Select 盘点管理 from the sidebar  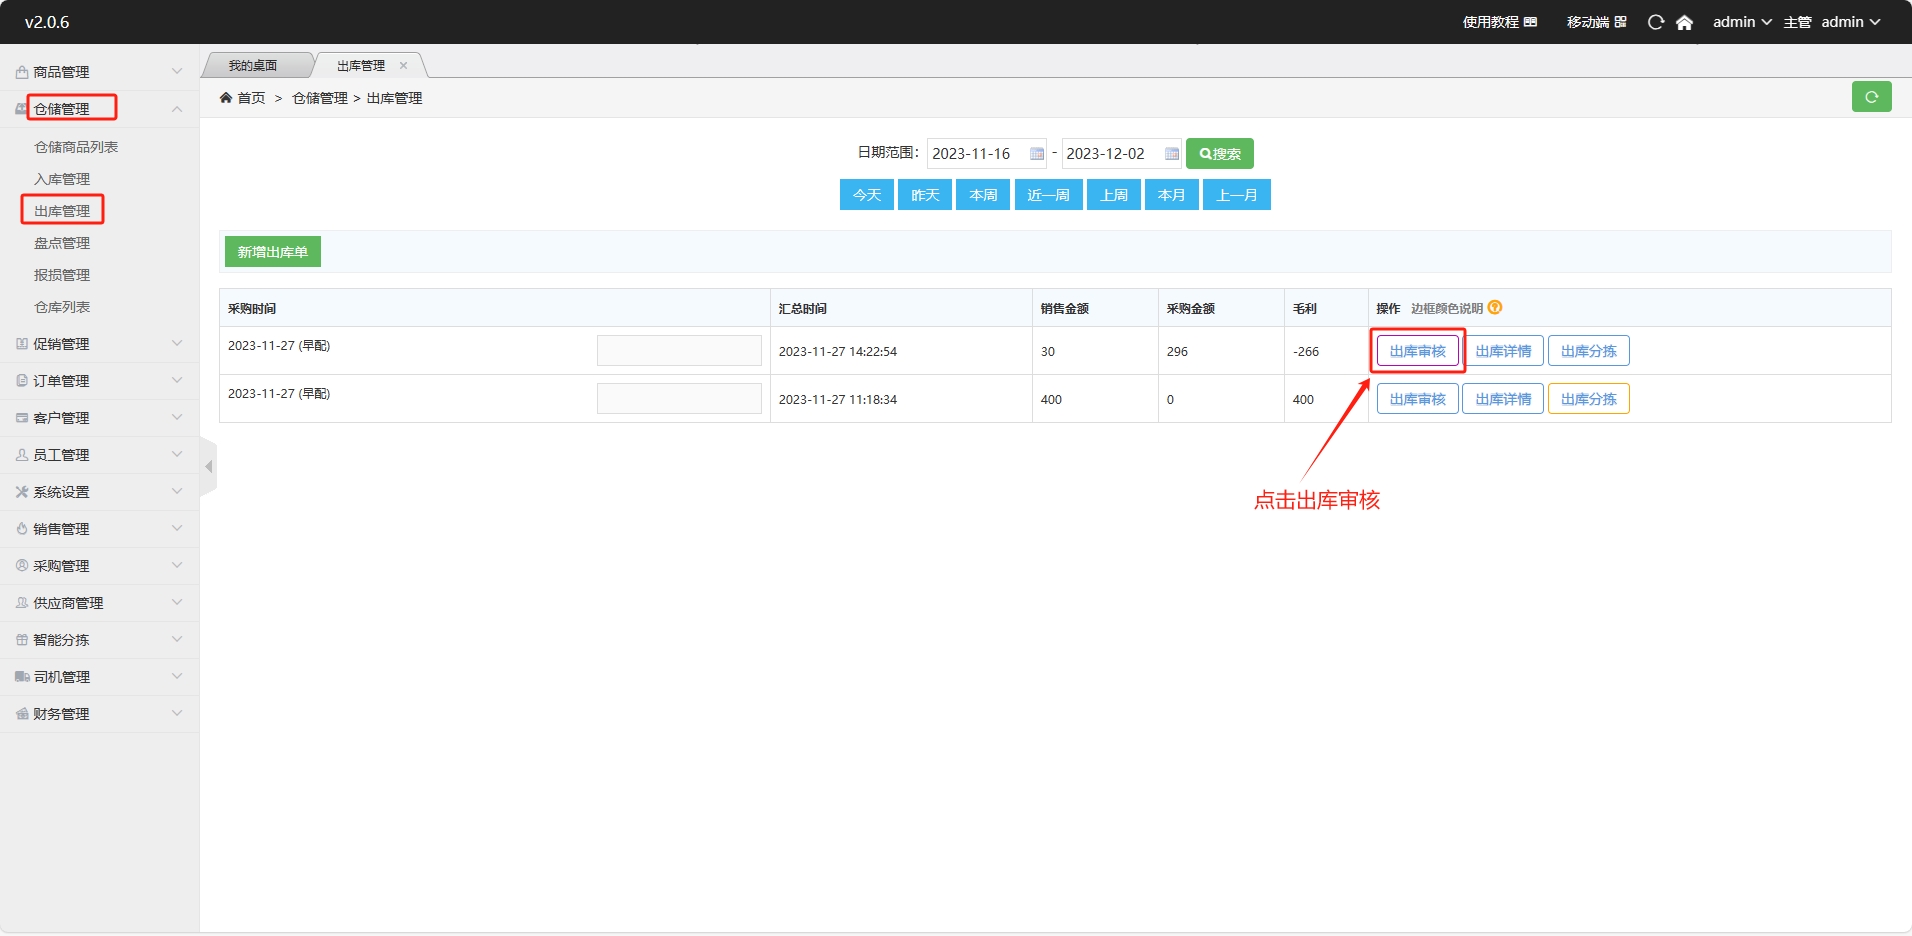(62, 243)
